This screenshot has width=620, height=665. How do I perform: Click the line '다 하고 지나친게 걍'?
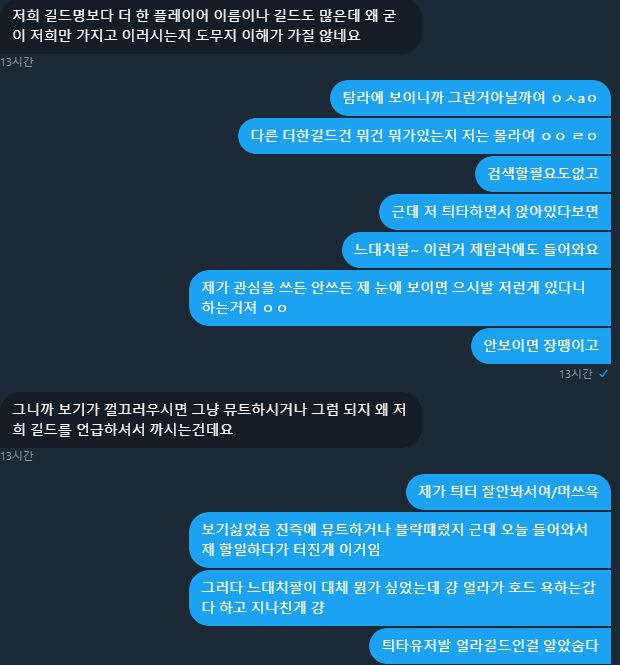click(263, 608)
